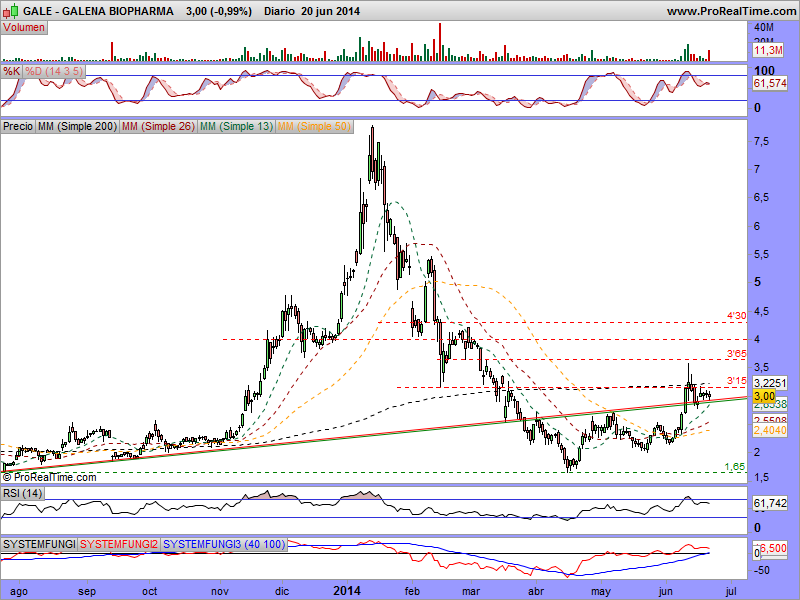This screenshot has width=800, height=600.
Task: Select the MM (Simple 13) label
Action: [237, 126]
